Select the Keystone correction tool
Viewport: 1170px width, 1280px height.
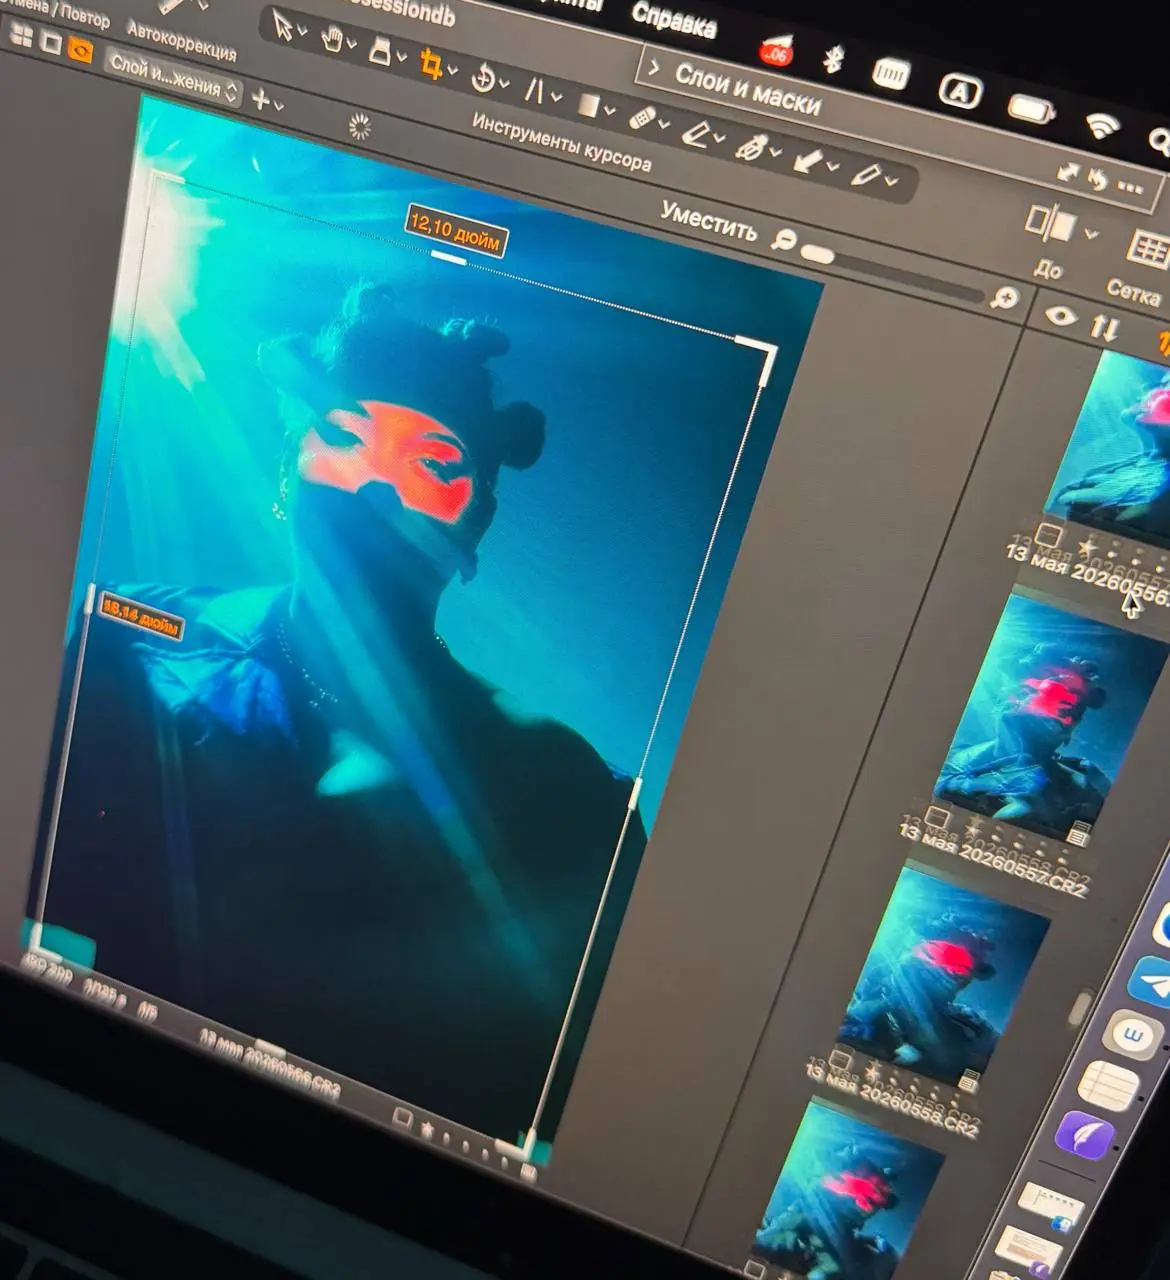click(x=535, y=91)
